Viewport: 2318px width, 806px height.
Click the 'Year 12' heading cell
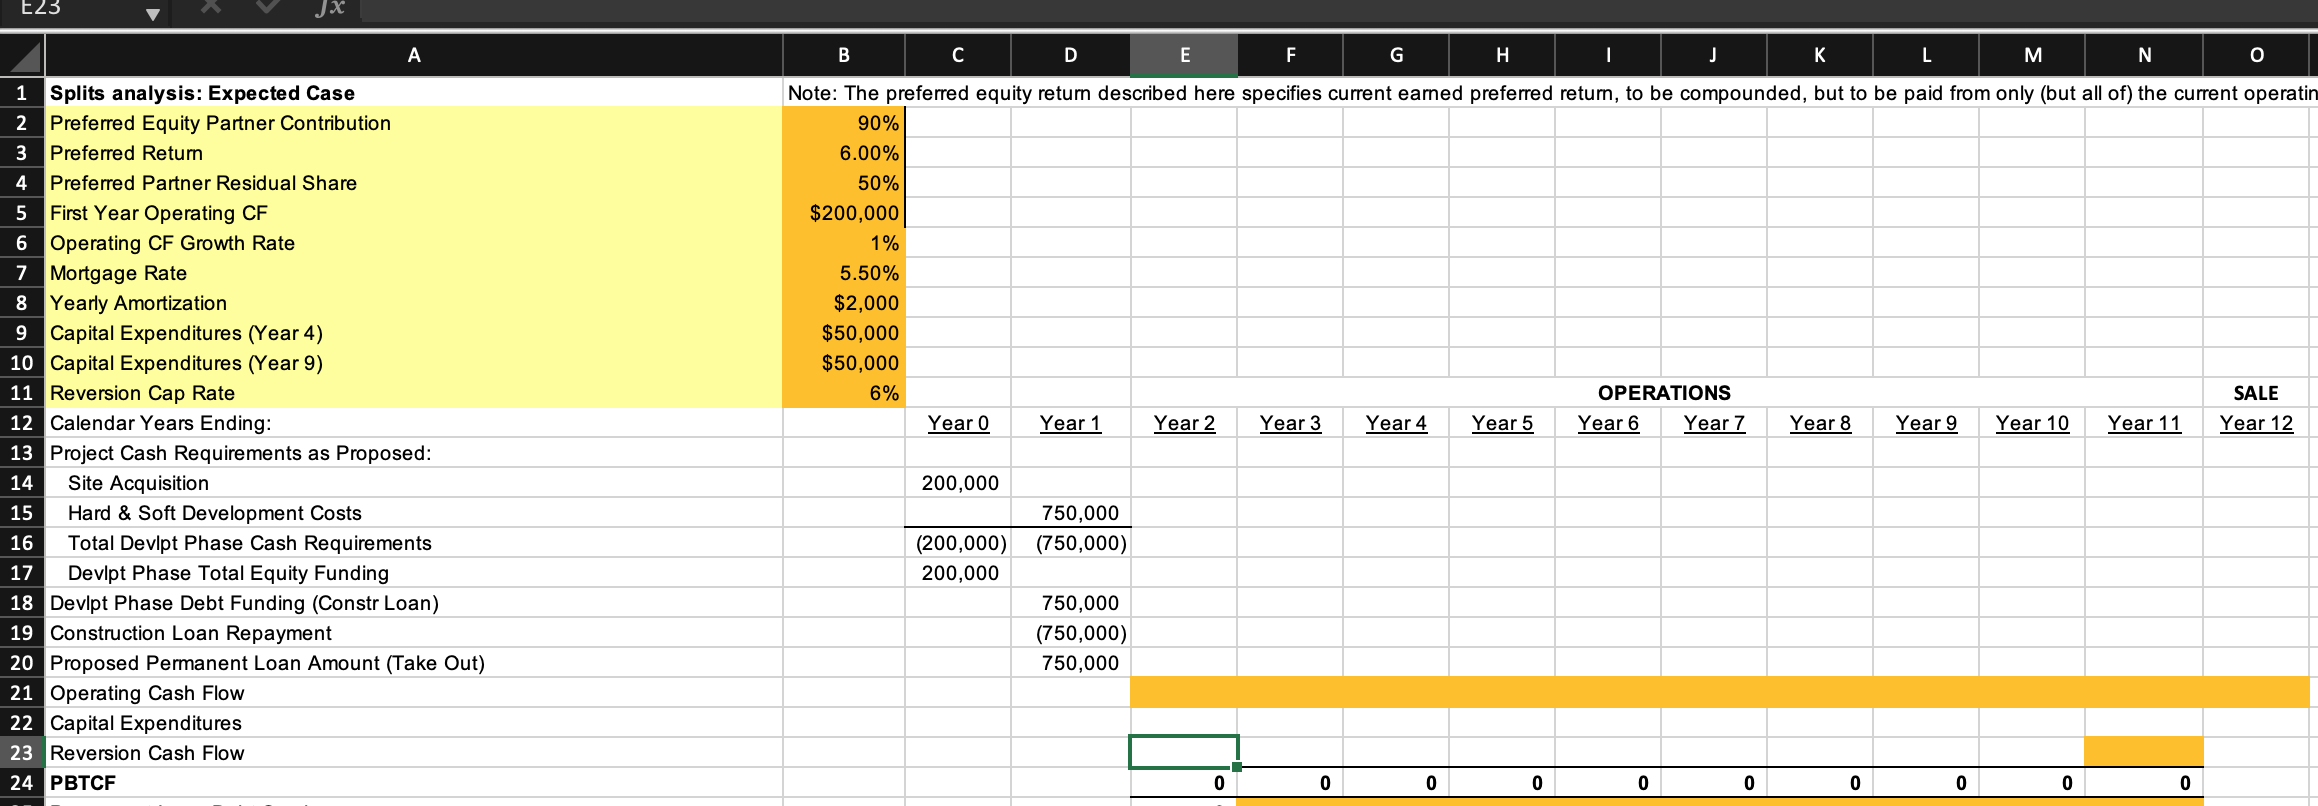pos(2257,423)
